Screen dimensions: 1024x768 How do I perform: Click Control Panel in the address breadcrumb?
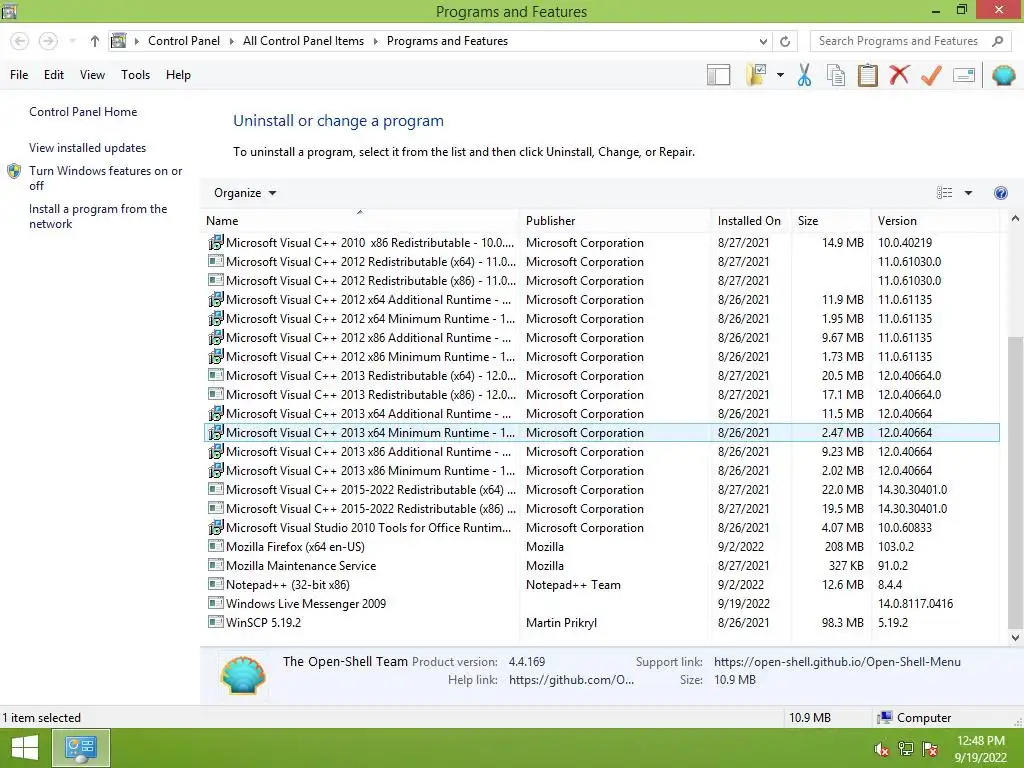[184, 41]
